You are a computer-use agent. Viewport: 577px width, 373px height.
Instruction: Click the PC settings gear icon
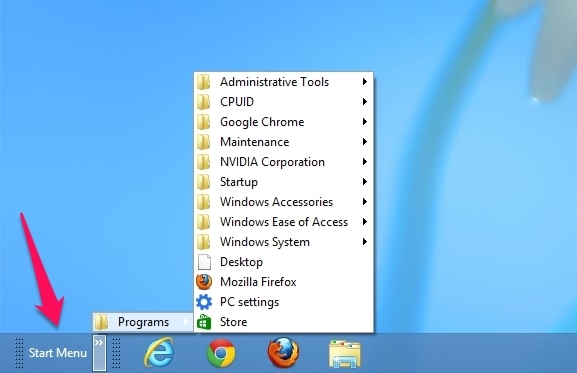point(204,302)
